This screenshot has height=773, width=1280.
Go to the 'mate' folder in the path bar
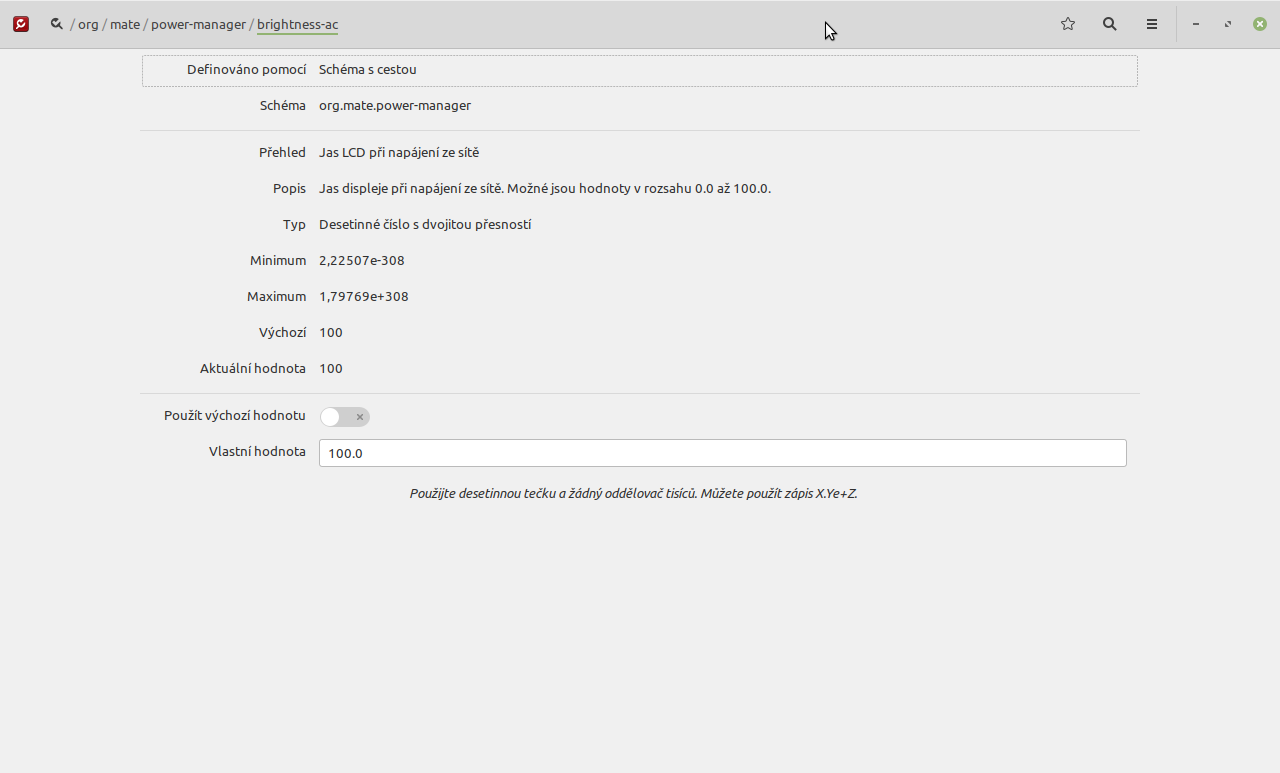125,24
